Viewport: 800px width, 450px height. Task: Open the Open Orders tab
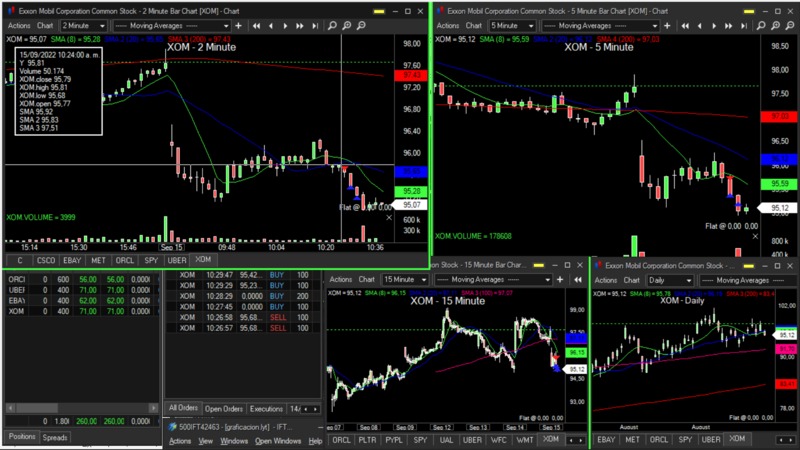[222, 408]
